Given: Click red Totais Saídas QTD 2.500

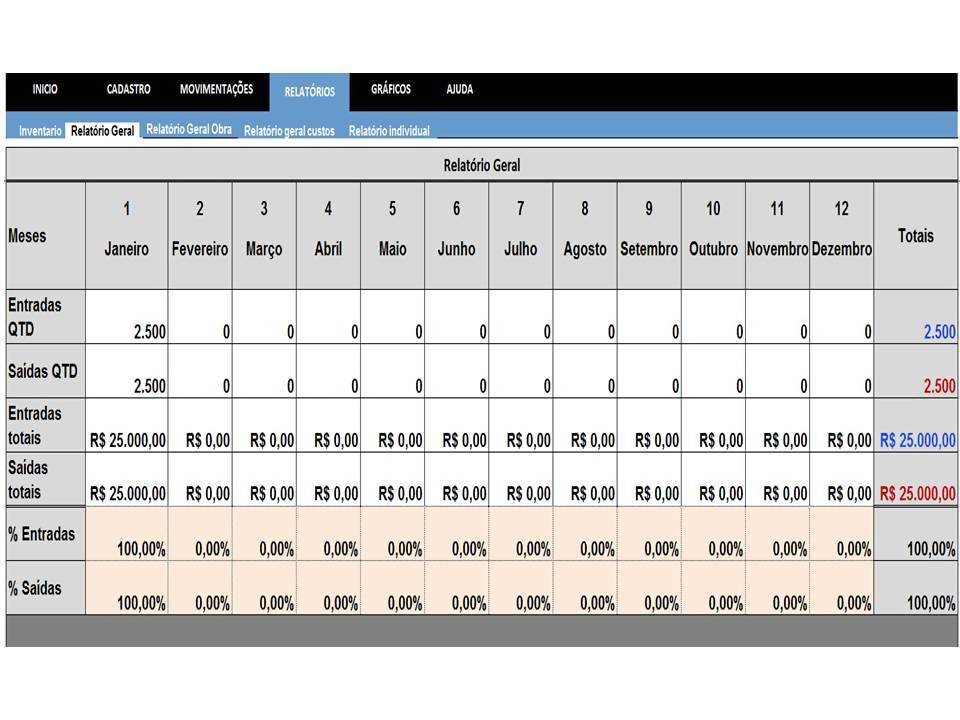Looking at the screenshot, I should click(916, 371).
